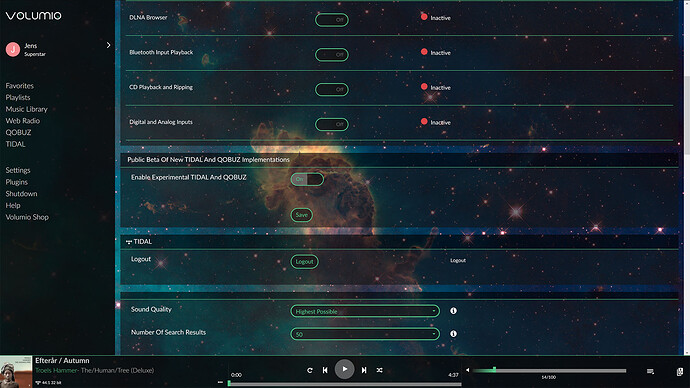The width and height of the screenshot is (690, 388).
Task: Open Settings in sidebar
Action: click(18, 170)
